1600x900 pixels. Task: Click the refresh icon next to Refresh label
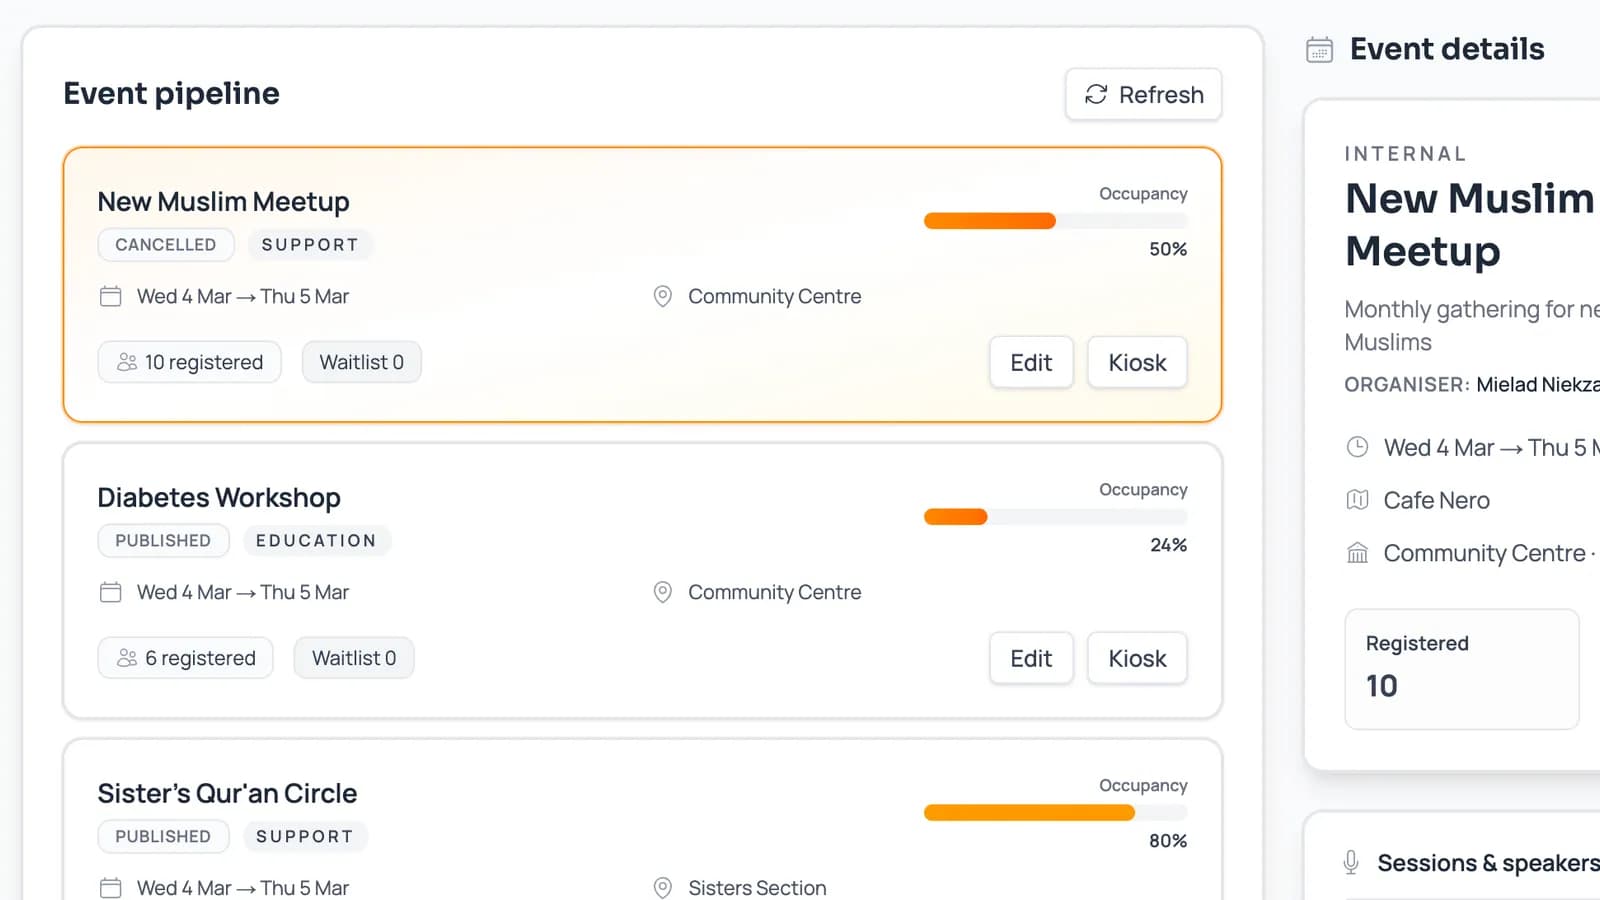pos(1096,94)
